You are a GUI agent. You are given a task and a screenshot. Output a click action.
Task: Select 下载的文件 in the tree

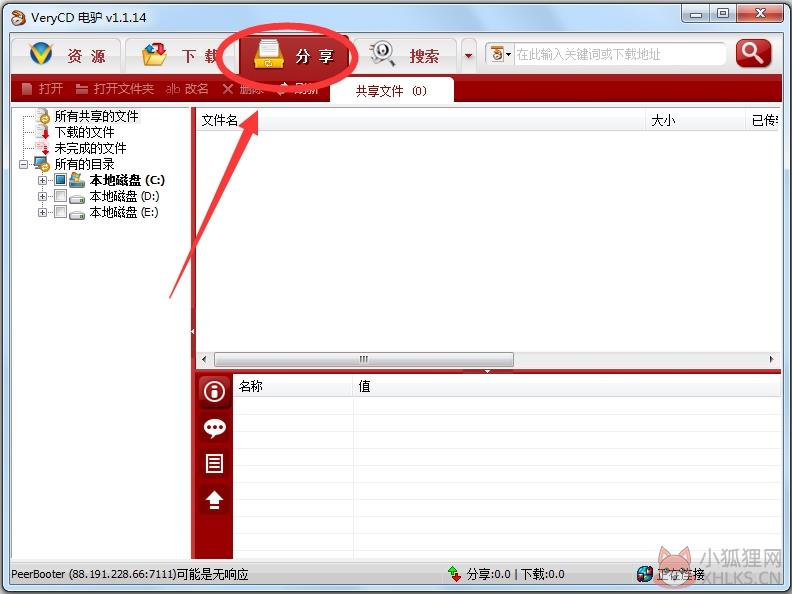coord(84,132)
